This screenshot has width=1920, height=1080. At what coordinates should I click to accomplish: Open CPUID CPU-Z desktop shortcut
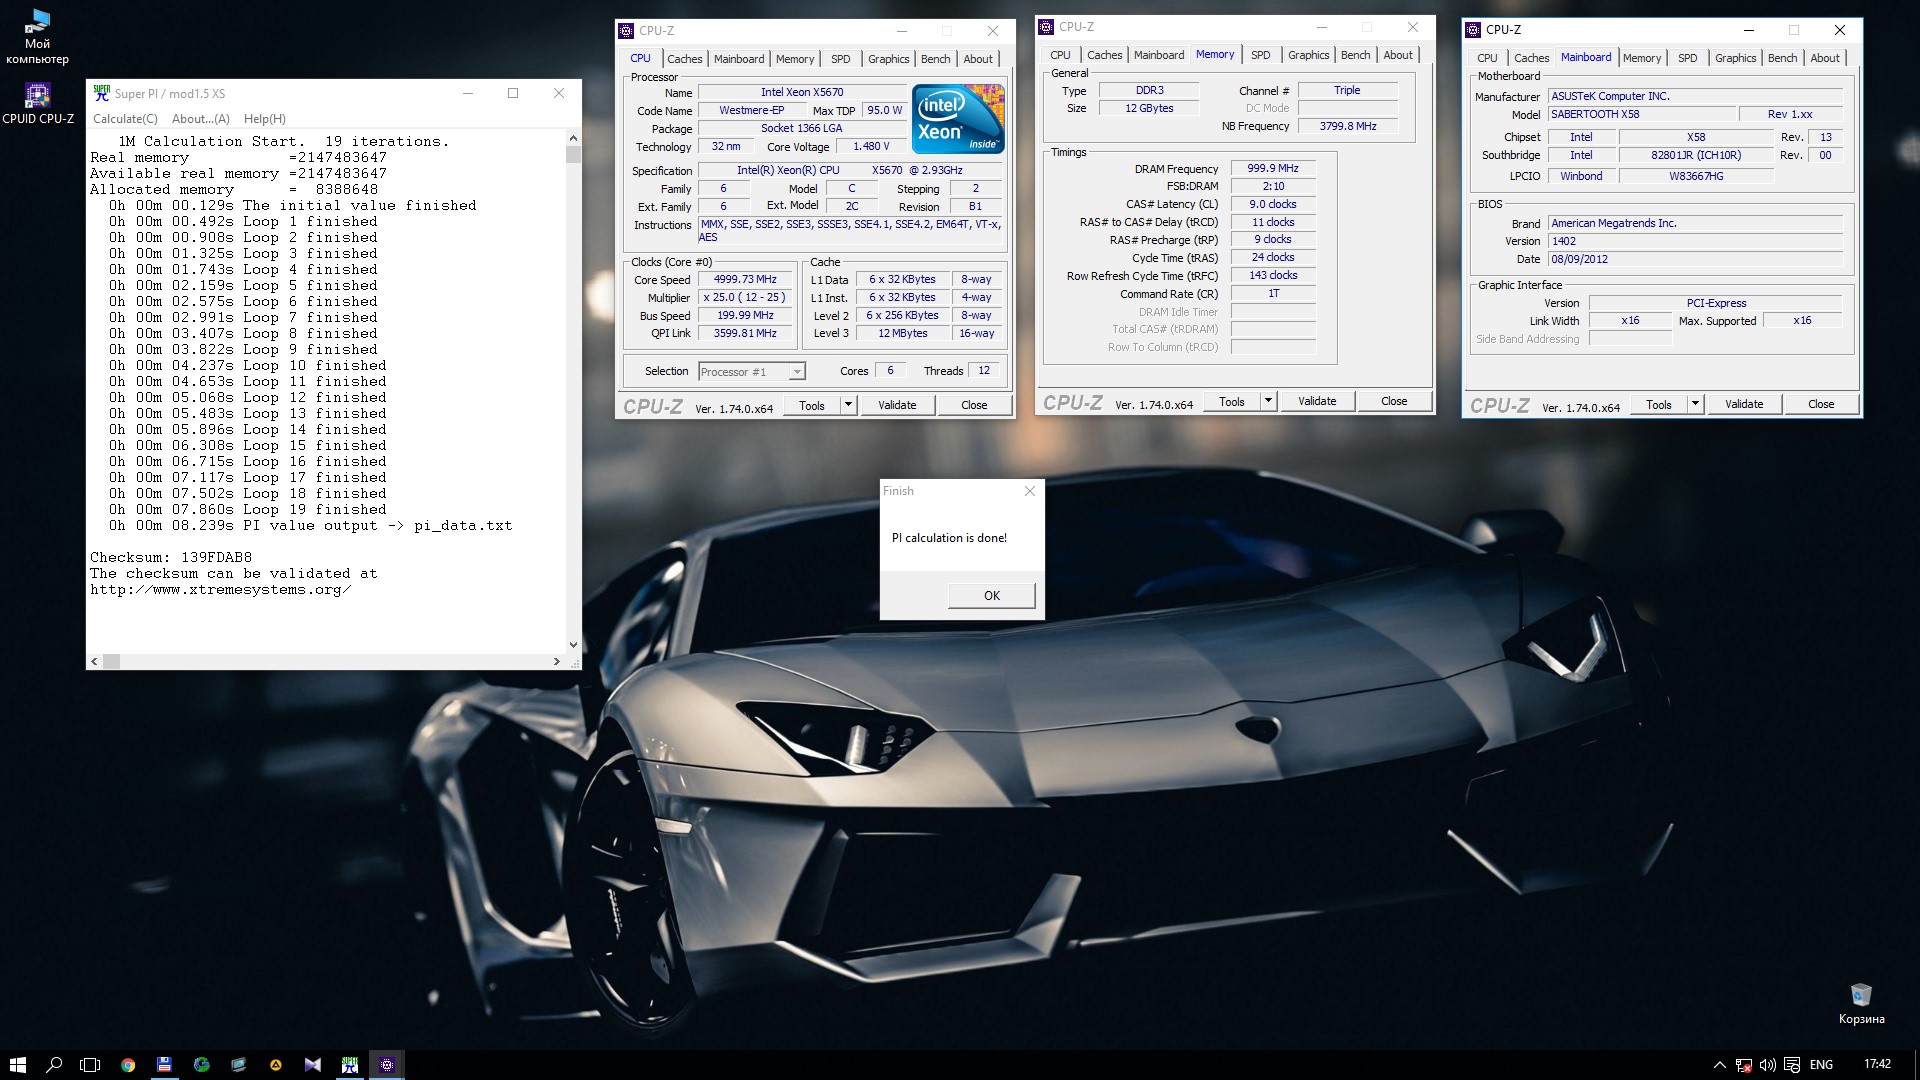click(37, 97)
